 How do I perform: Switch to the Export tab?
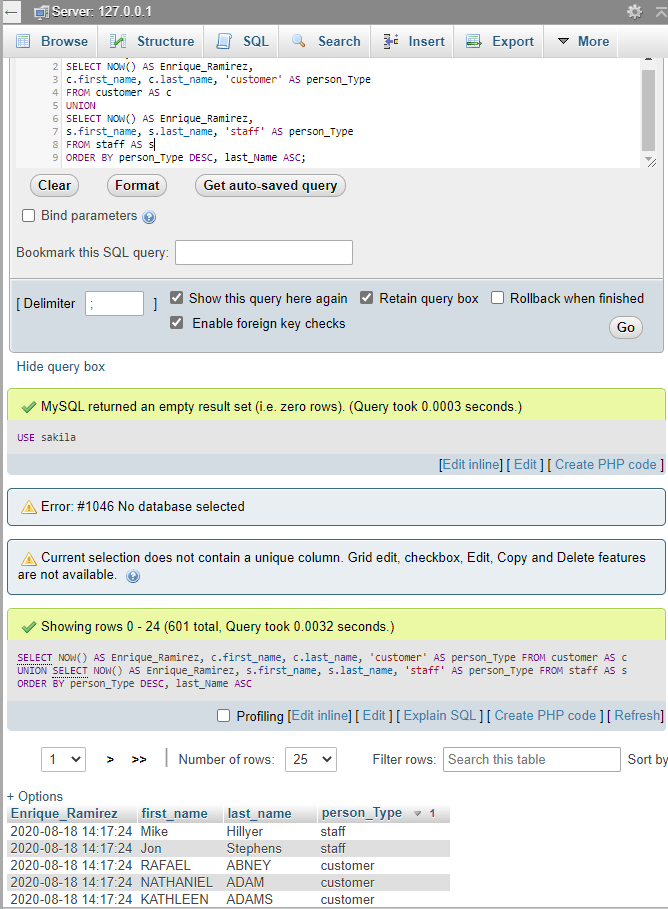[x=500, y=41]
